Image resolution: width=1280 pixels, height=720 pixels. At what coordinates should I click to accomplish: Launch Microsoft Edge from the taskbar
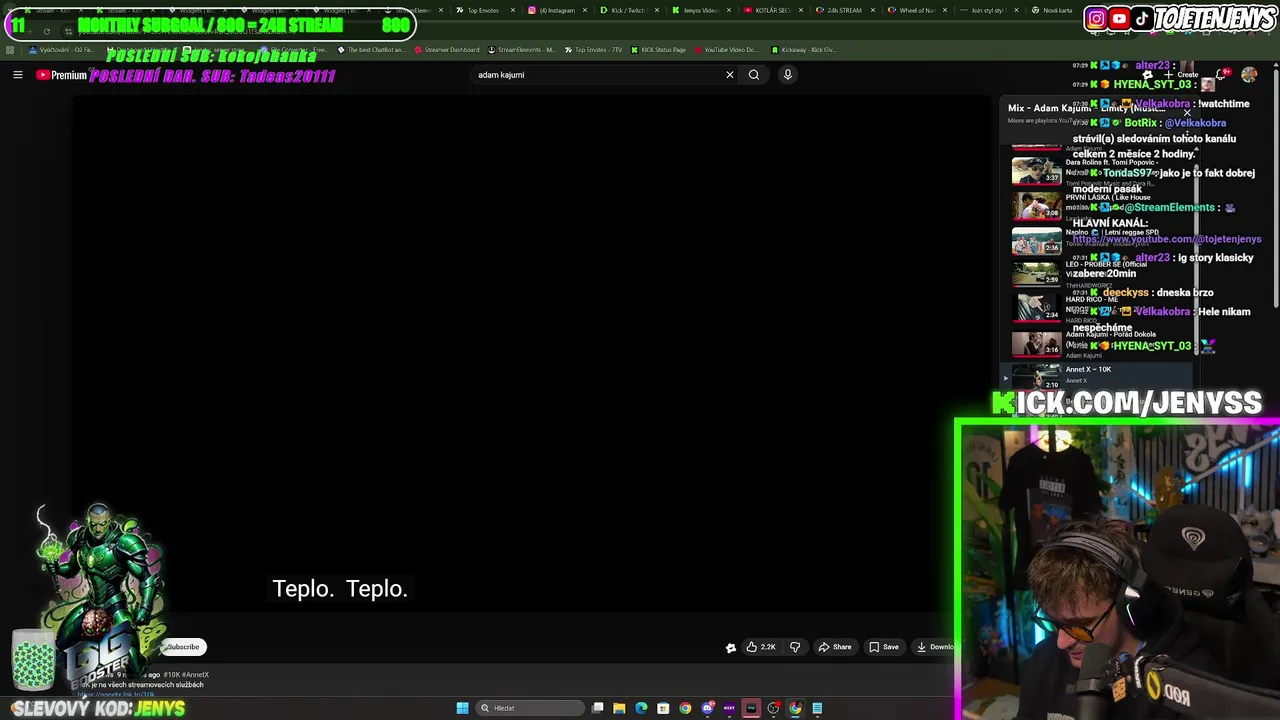[x=641, y=708]
